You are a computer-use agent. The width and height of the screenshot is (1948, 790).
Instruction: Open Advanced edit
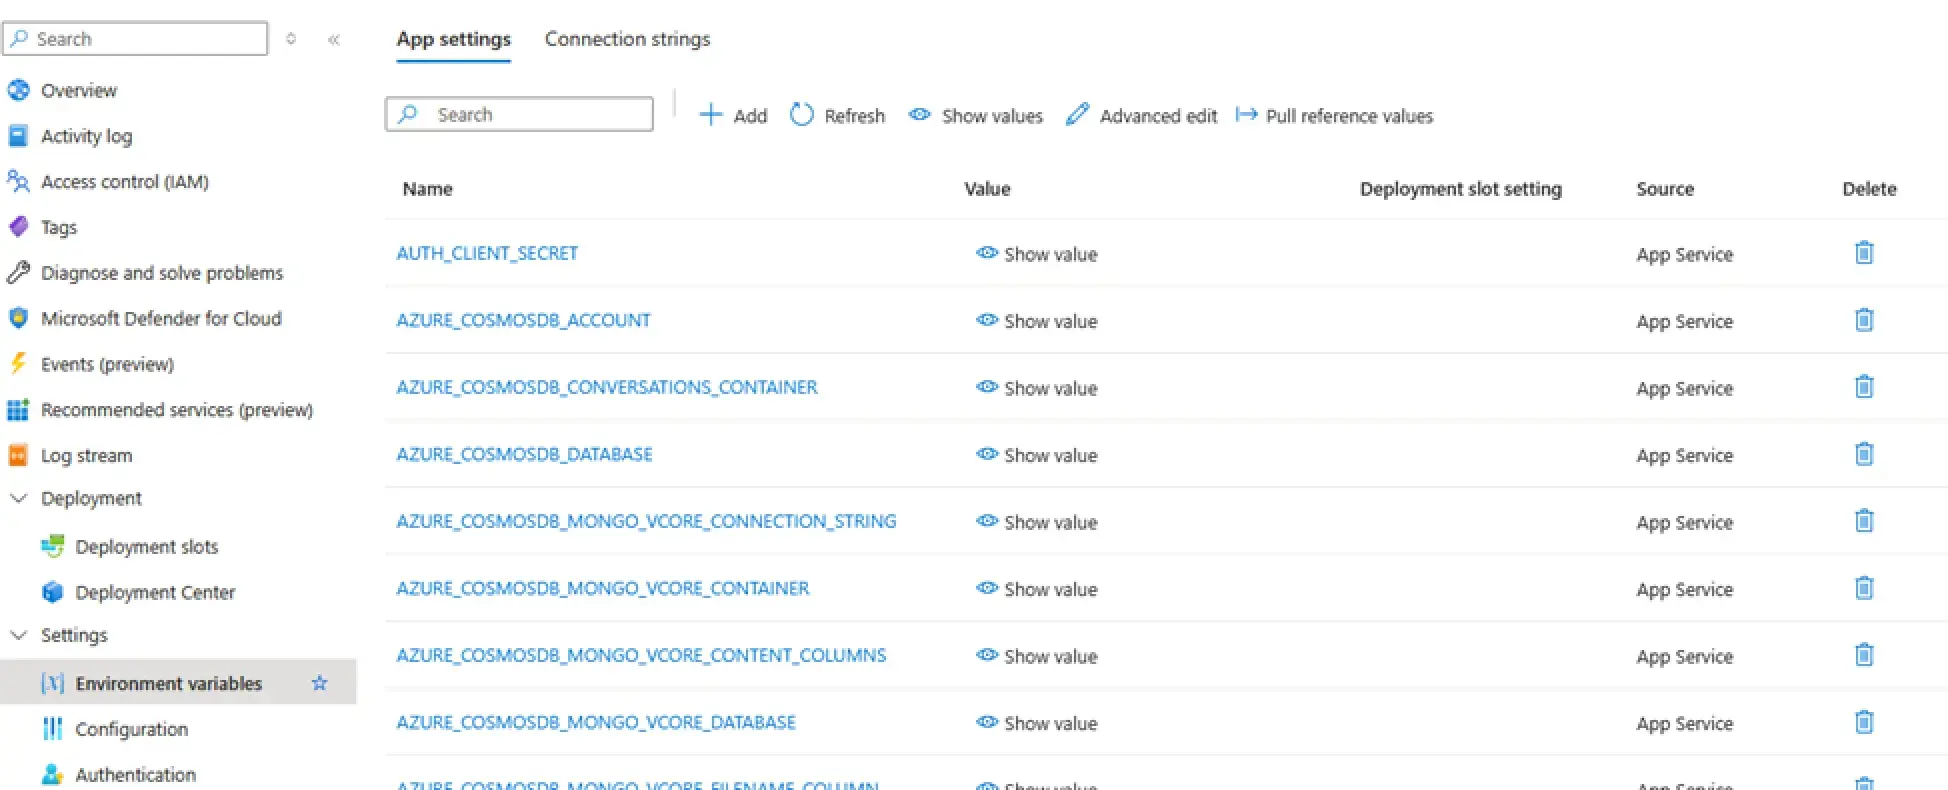point(1142,116)
